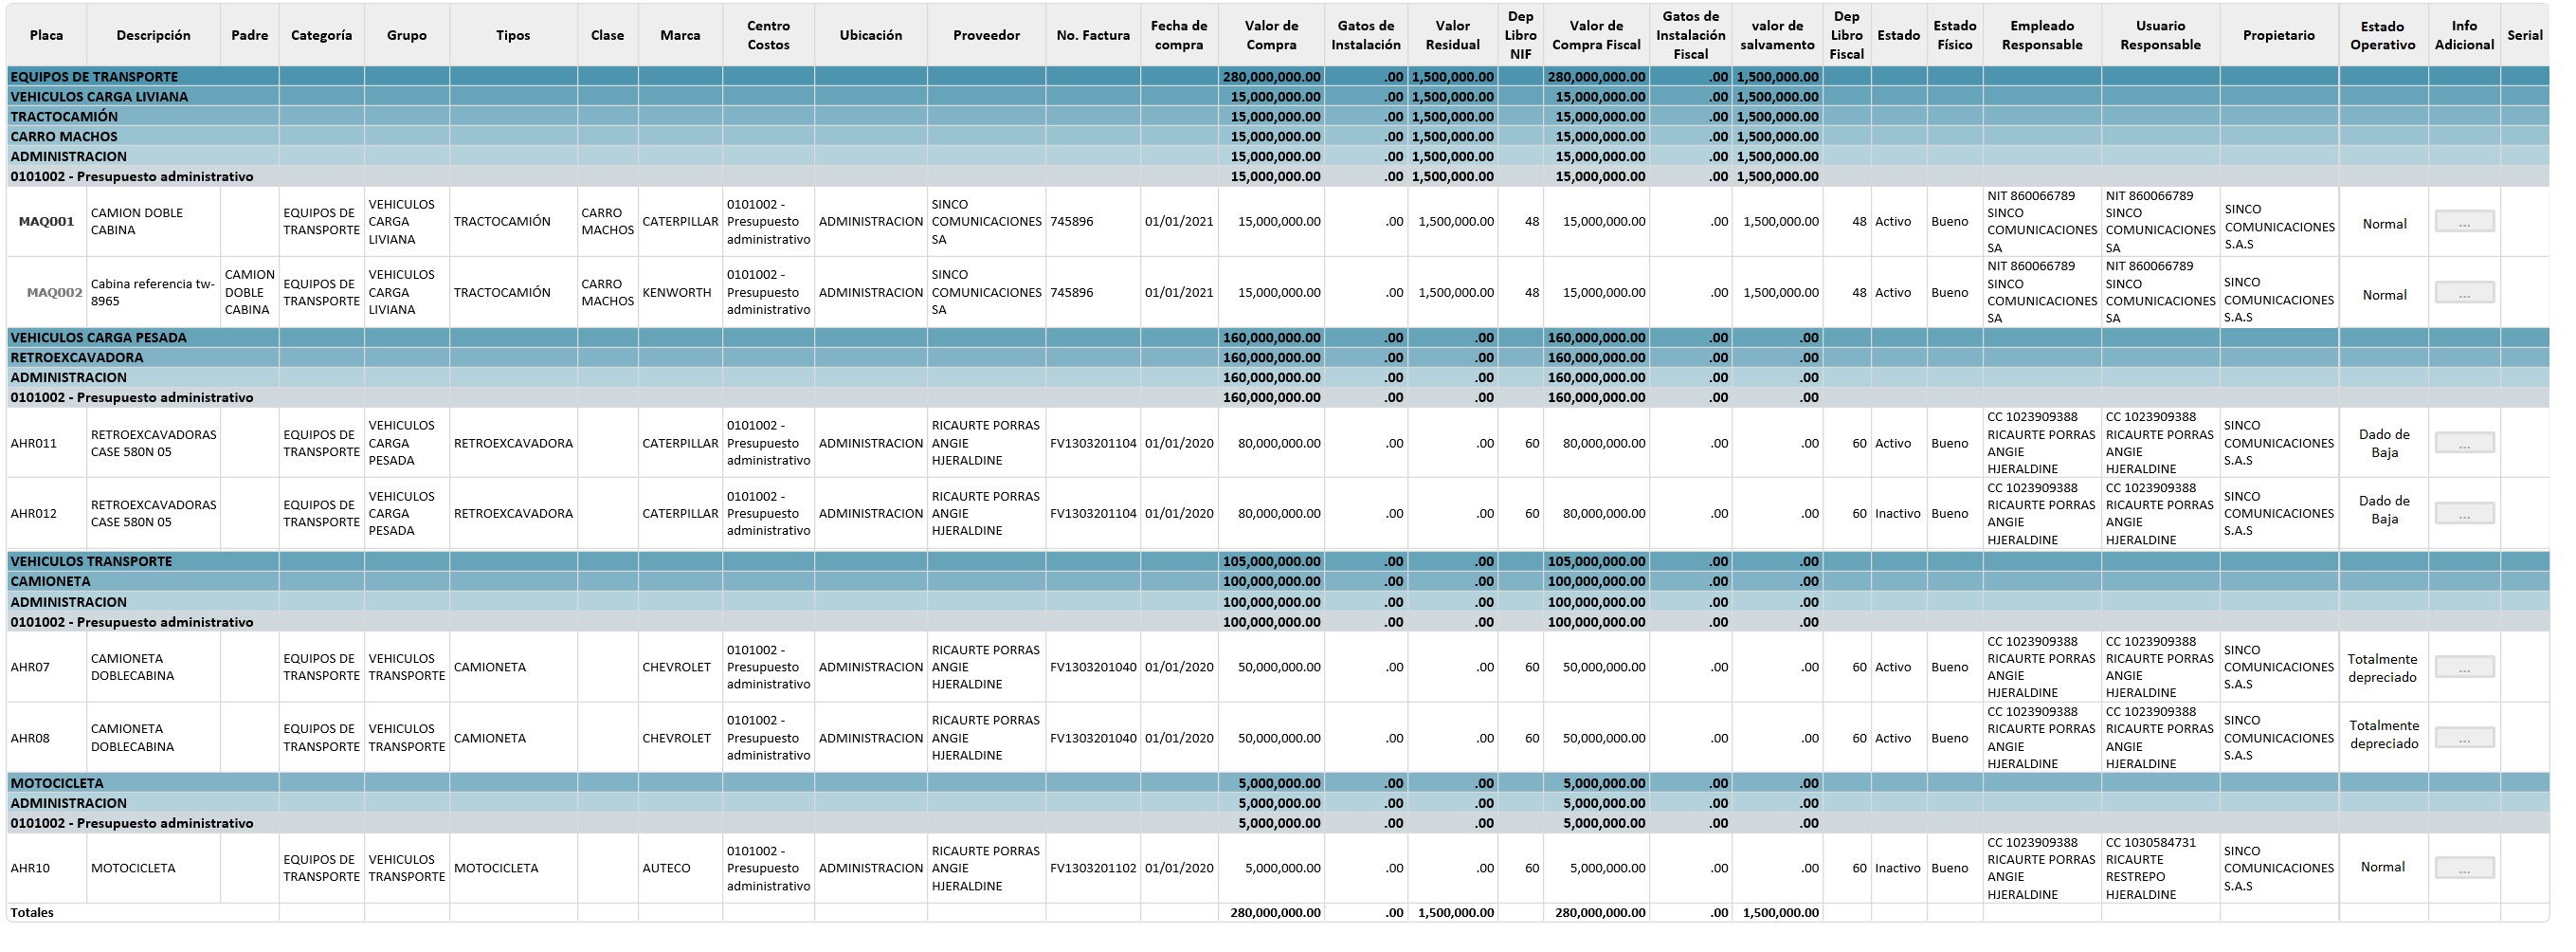Click Inactivo estado in AHR012 row
The width and height of the screenshot is (2576, 952).
coord(1898,514)
